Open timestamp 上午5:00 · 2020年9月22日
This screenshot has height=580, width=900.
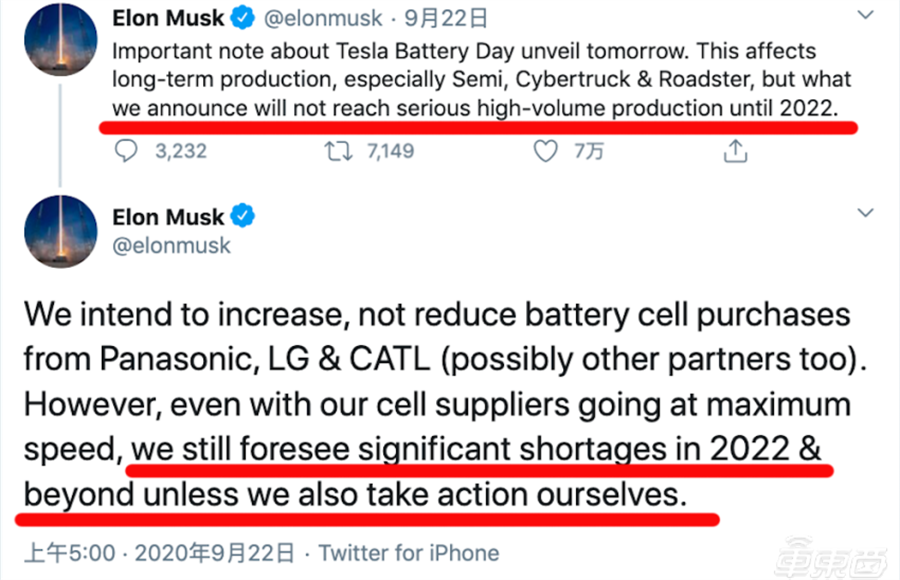159,554
